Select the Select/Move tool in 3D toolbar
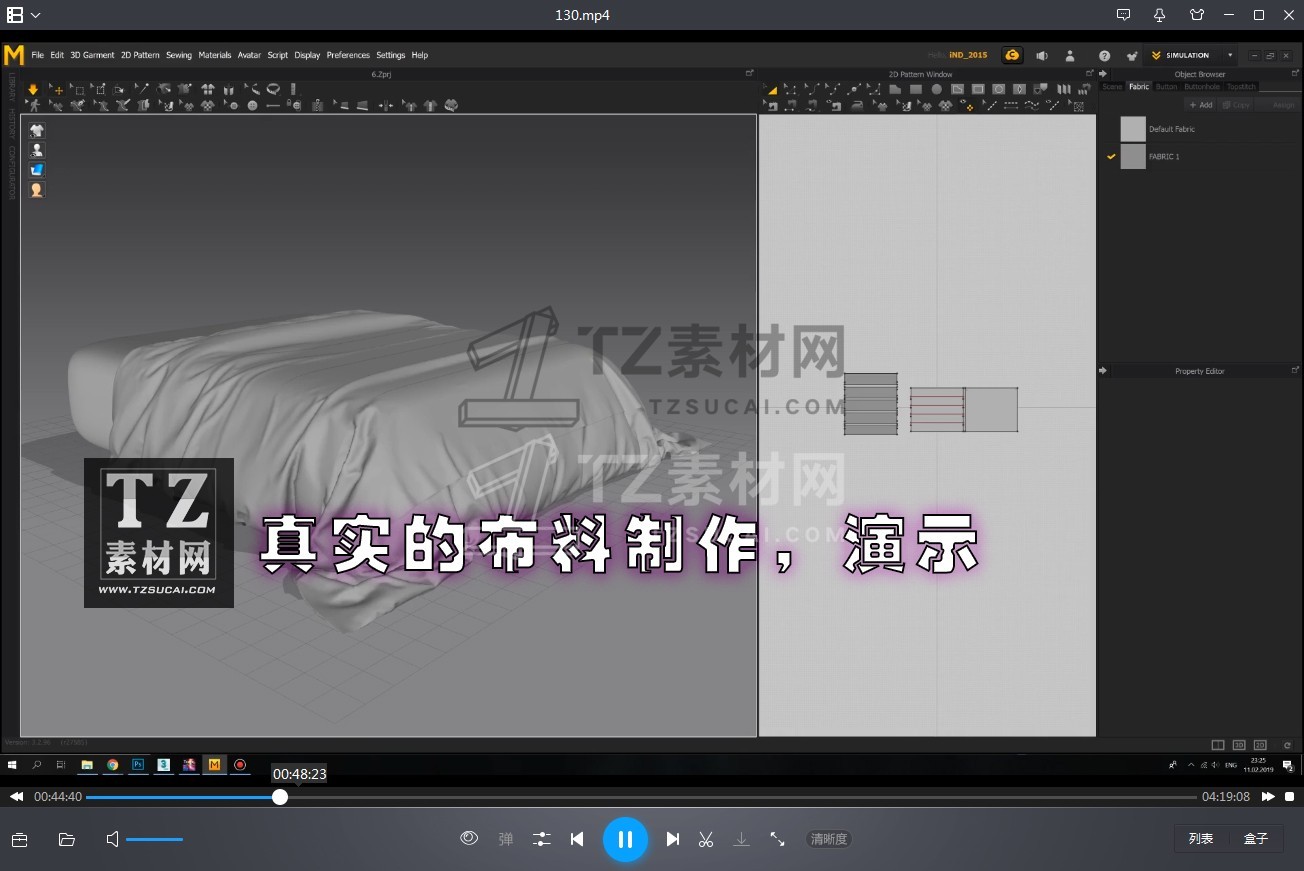The image size is (1304, 871). pyautogui.click(x=57, y=89)
